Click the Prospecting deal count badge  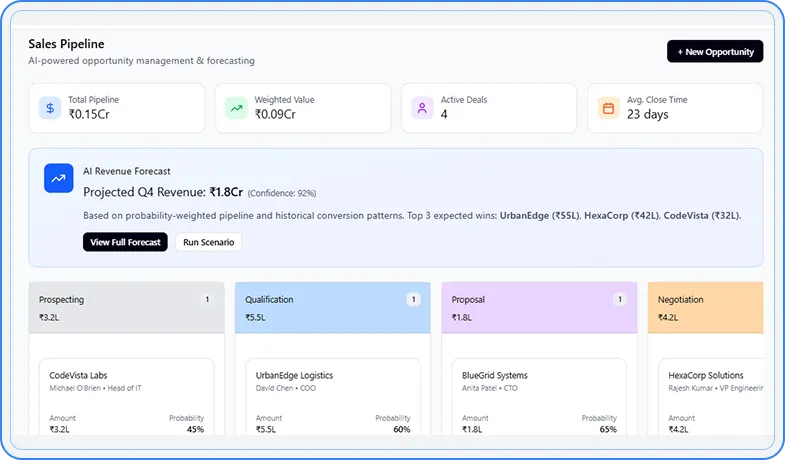click(x=207, y=299)
